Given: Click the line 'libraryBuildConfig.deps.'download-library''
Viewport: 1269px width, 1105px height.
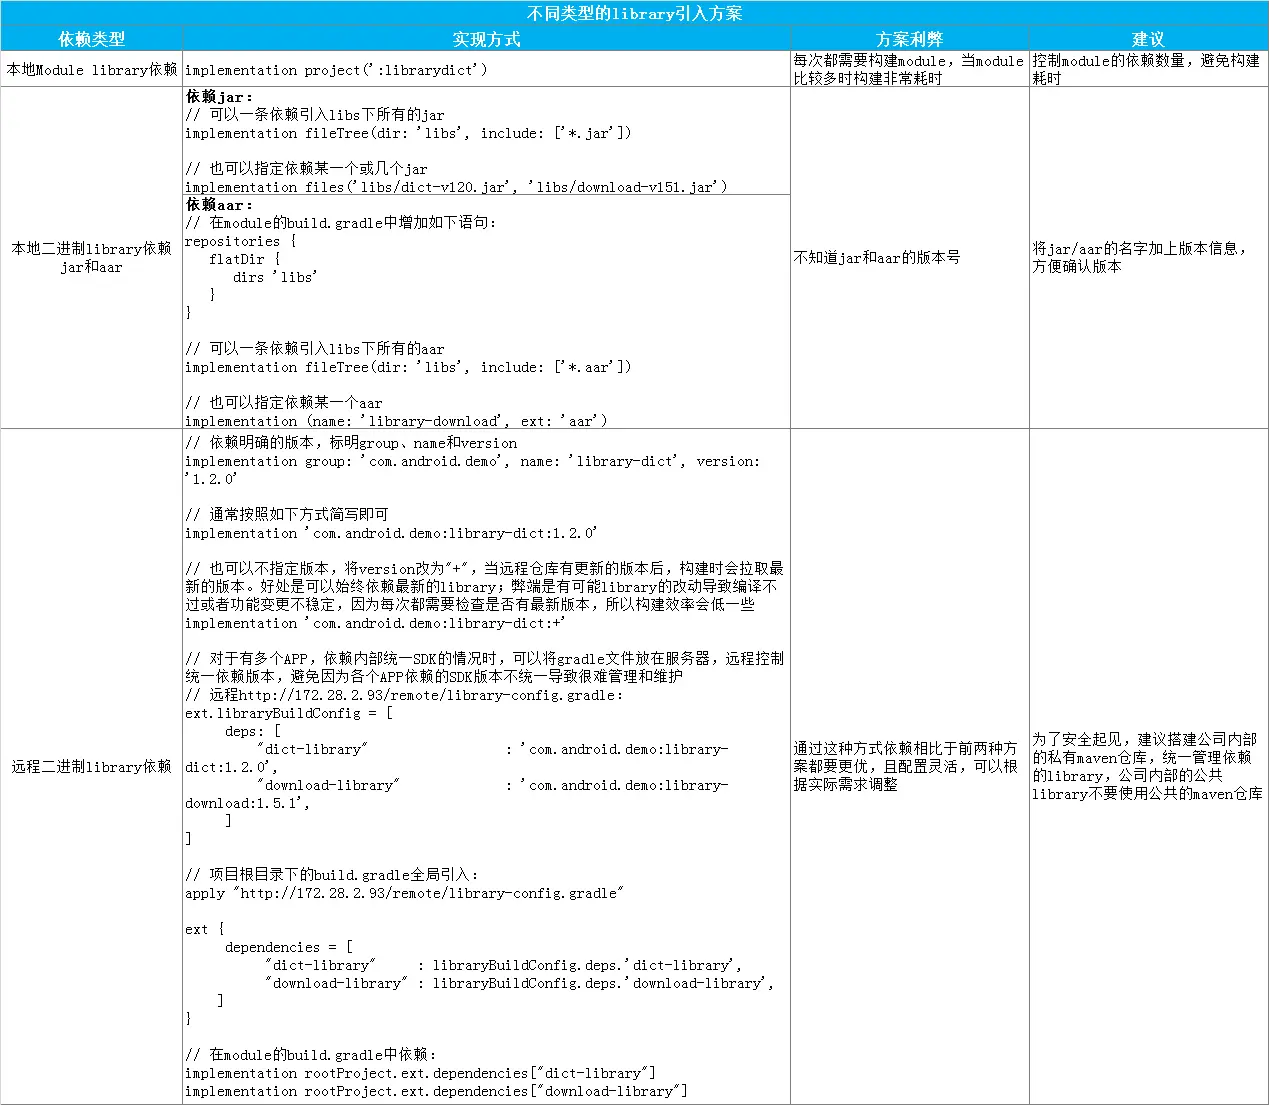Looking at the screenshot, I should tap(519, 983).
